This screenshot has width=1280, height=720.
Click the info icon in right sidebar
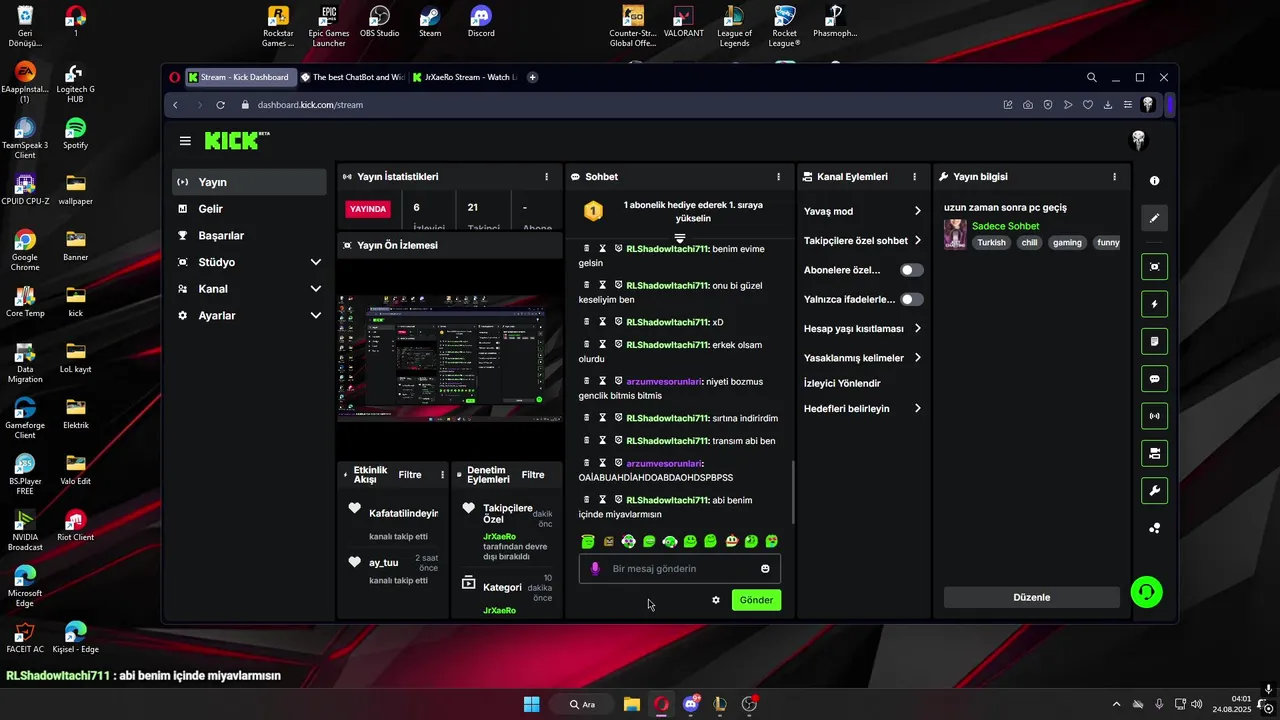1154,181
